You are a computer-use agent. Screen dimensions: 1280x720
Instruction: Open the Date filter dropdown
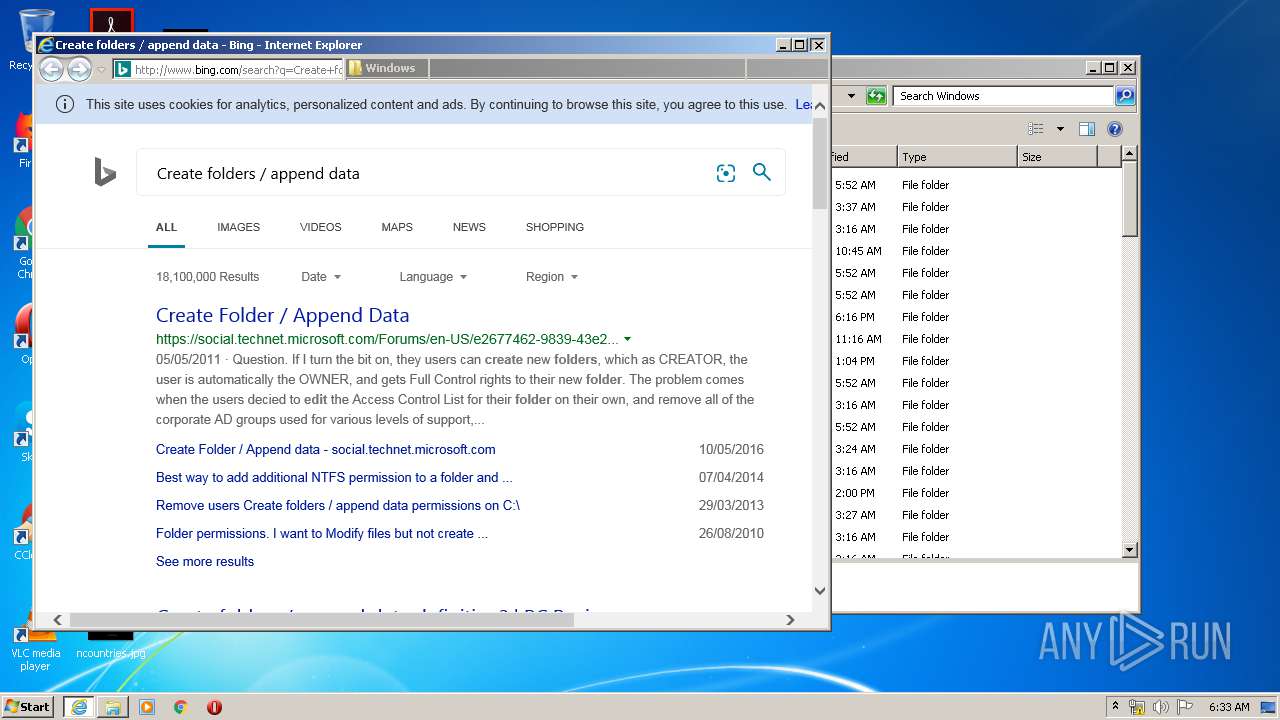point(321,277)
